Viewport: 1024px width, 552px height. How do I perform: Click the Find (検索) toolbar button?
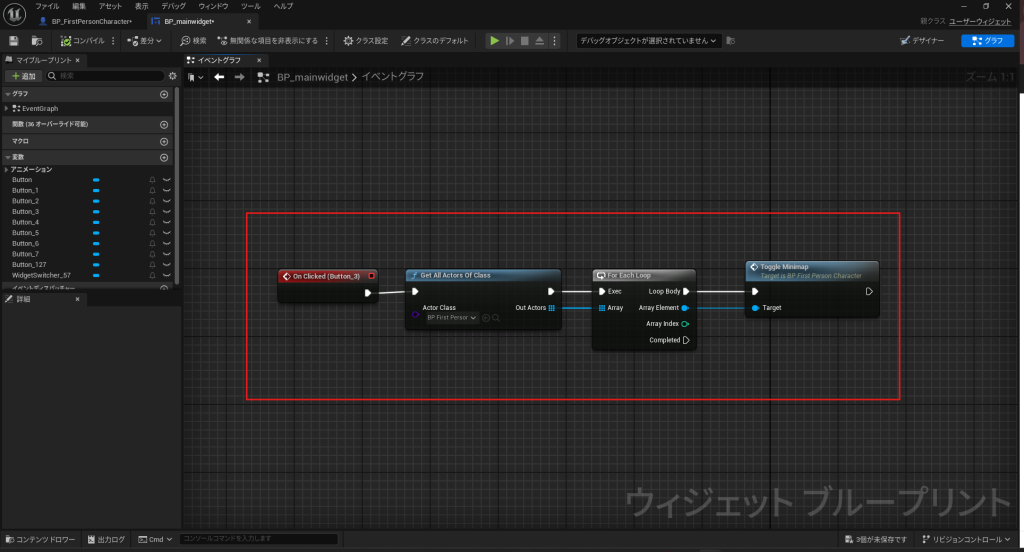(193, 41)
